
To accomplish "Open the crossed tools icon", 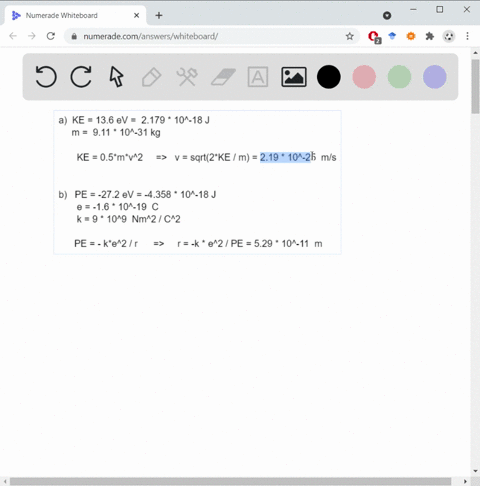I will [187, 77].
